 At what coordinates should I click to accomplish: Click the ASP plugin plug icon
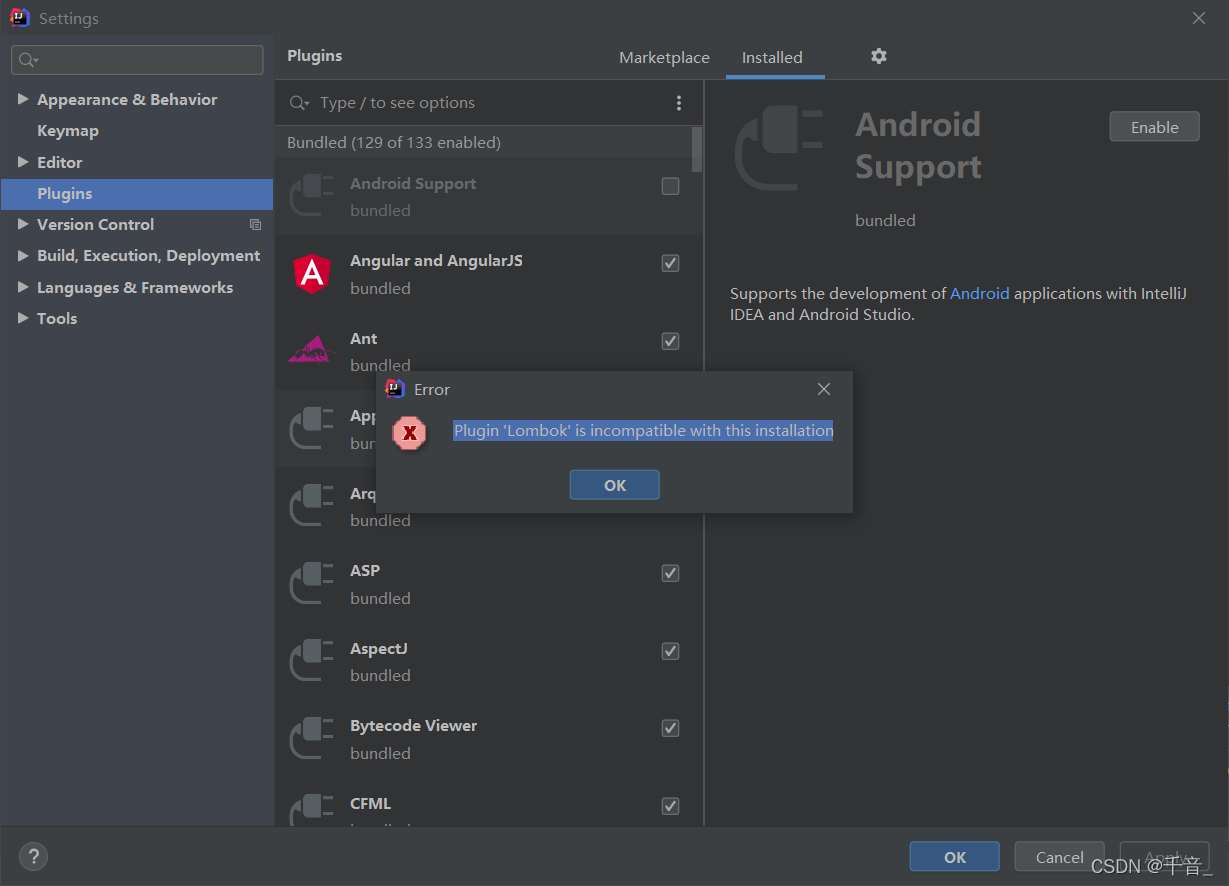point(311,584)
